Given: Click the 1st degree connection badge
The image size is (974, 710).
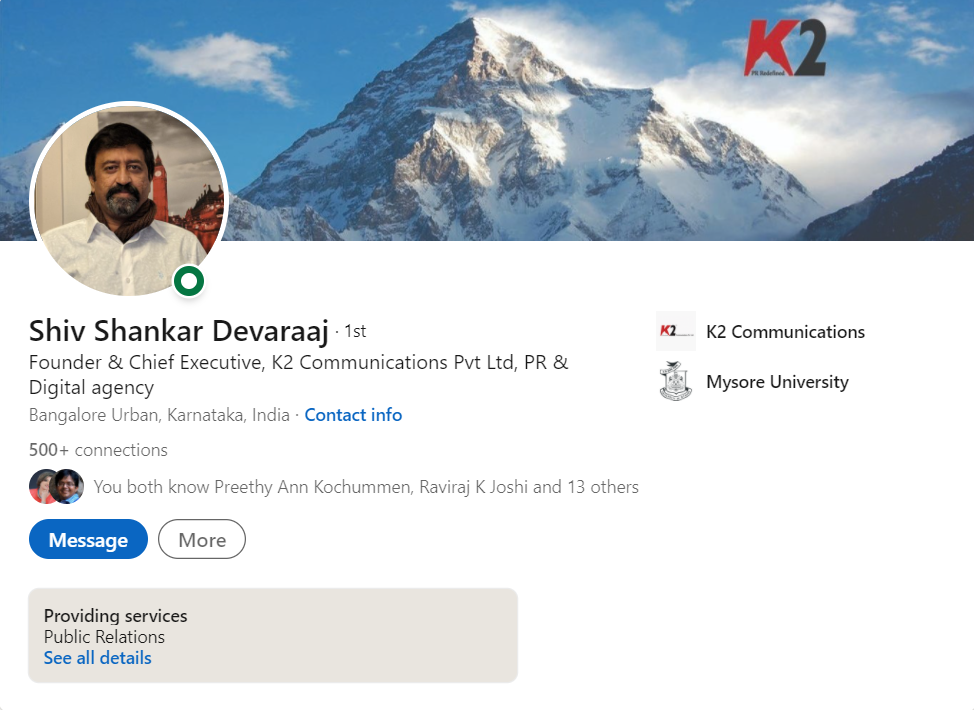Looking at the screenshot, I should [355, 330].
